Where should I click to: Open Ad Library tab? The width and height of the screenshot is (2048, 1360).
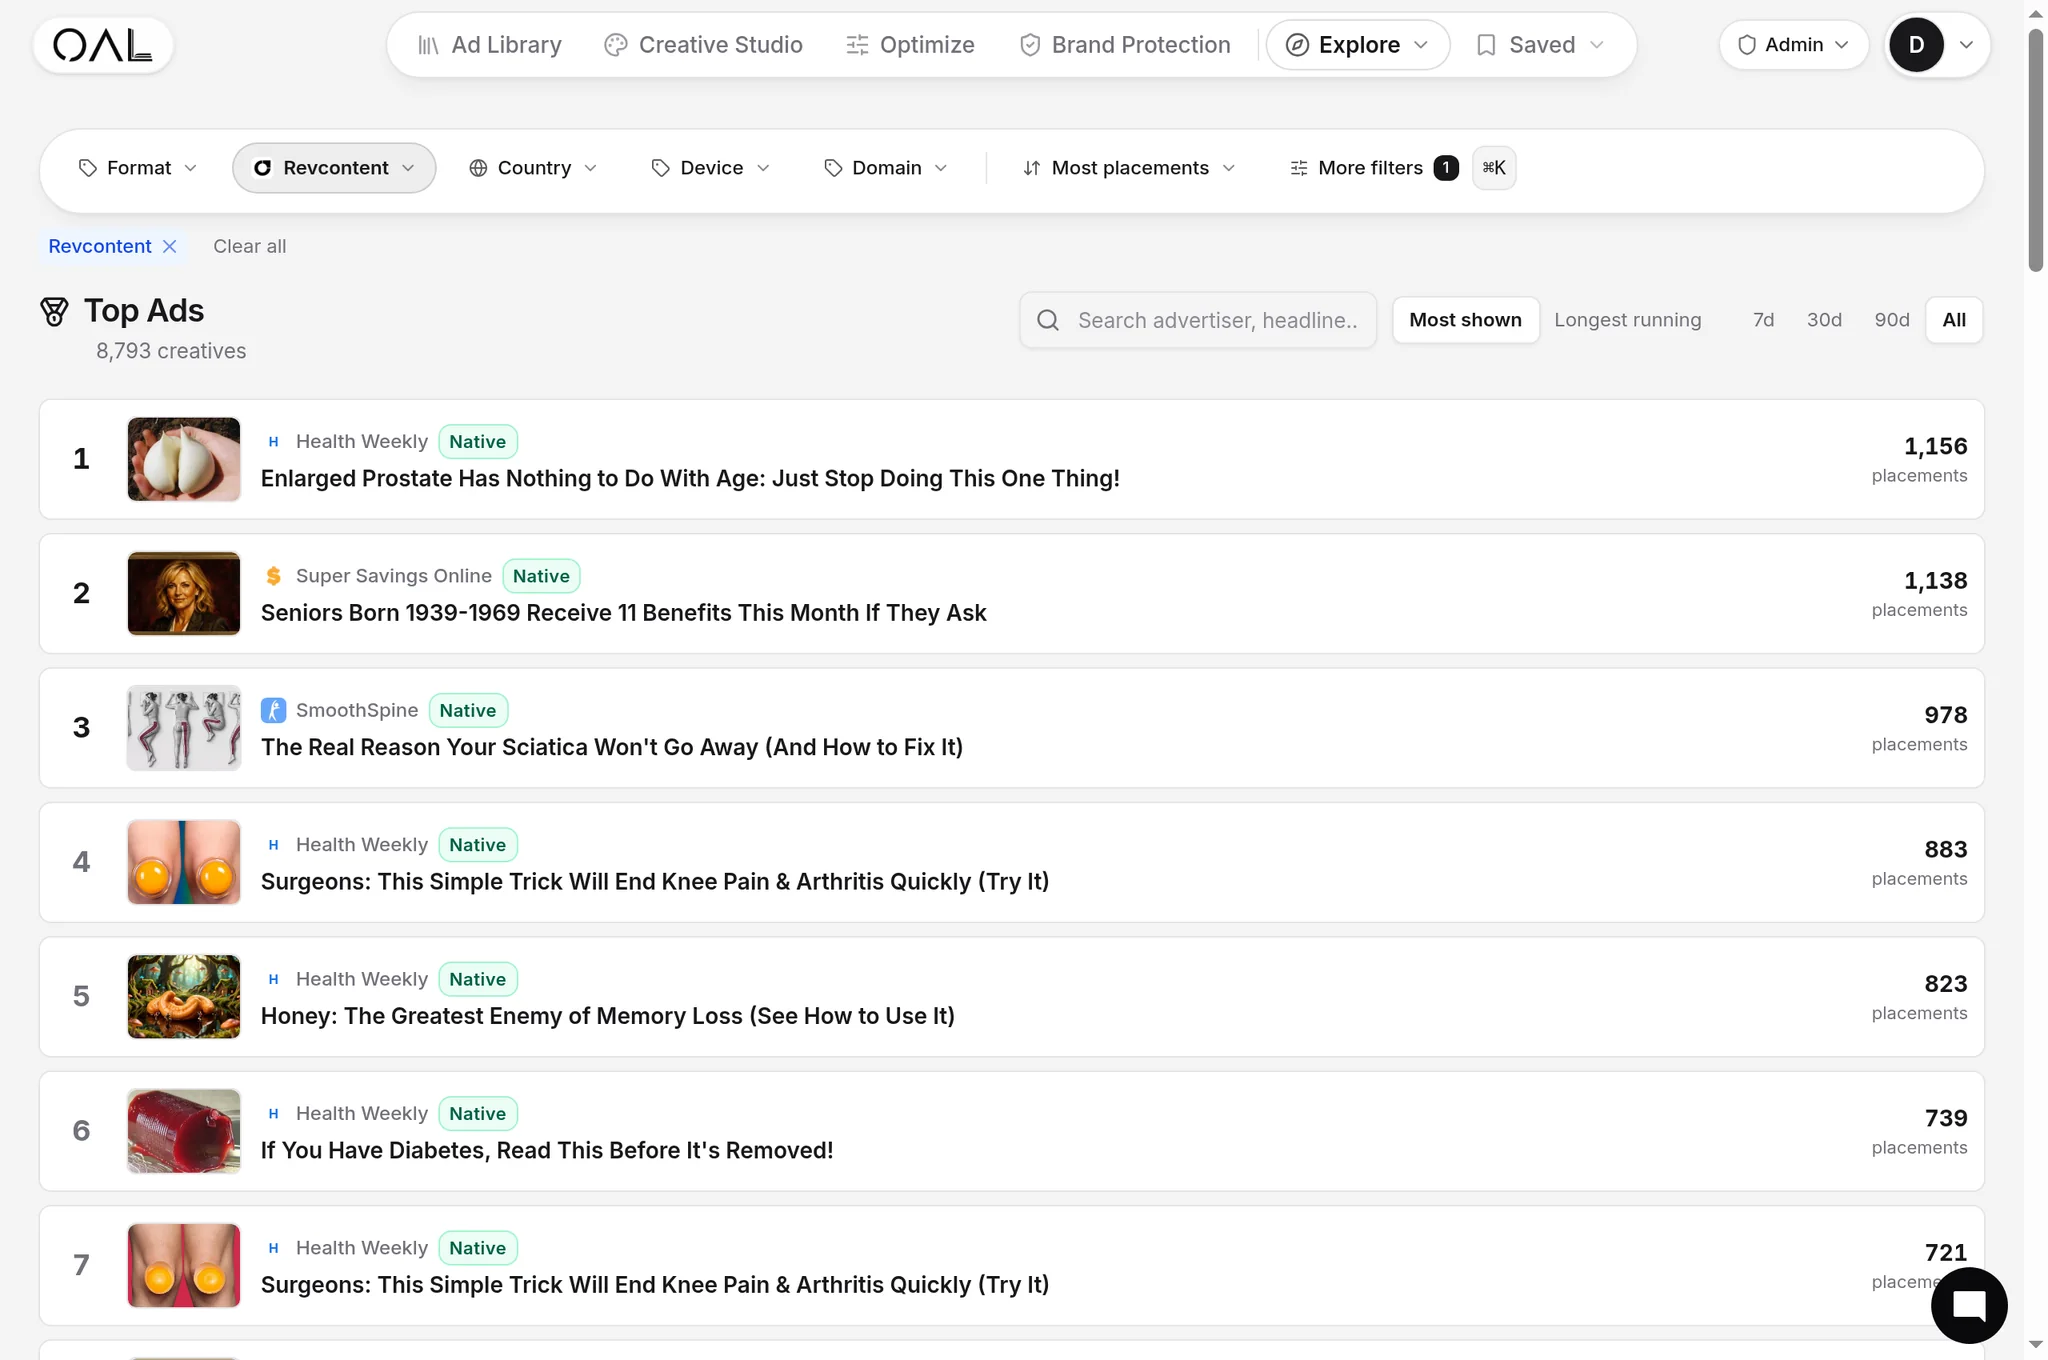pos(489,45)
